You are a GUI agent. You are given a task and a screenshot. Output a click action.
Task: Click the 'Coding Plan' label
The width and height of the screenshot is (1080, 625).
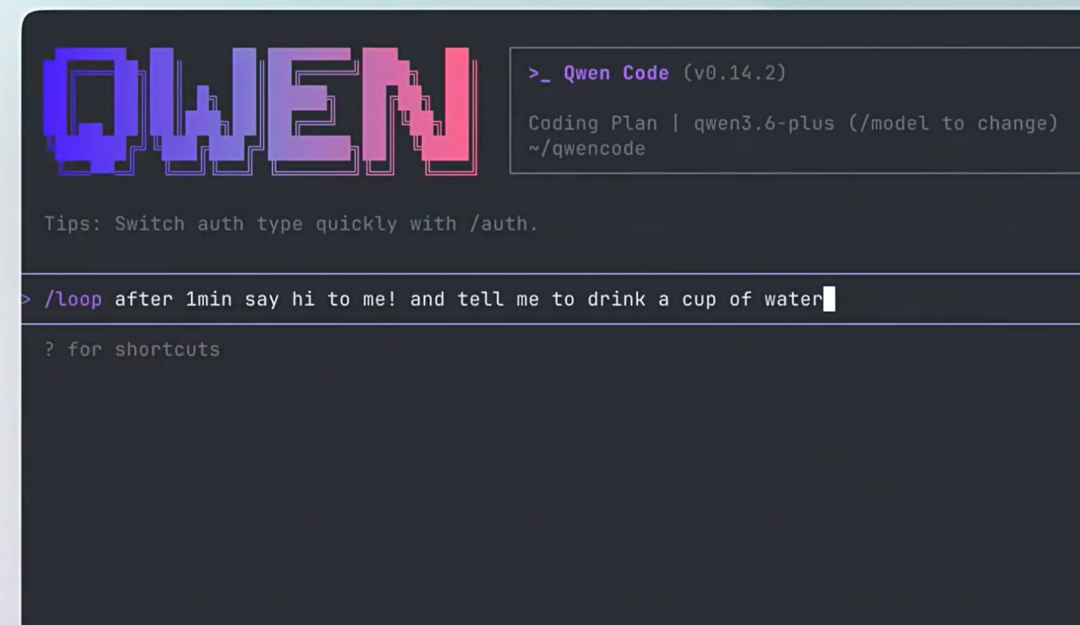pyautogui.click(x=592, y=123)
